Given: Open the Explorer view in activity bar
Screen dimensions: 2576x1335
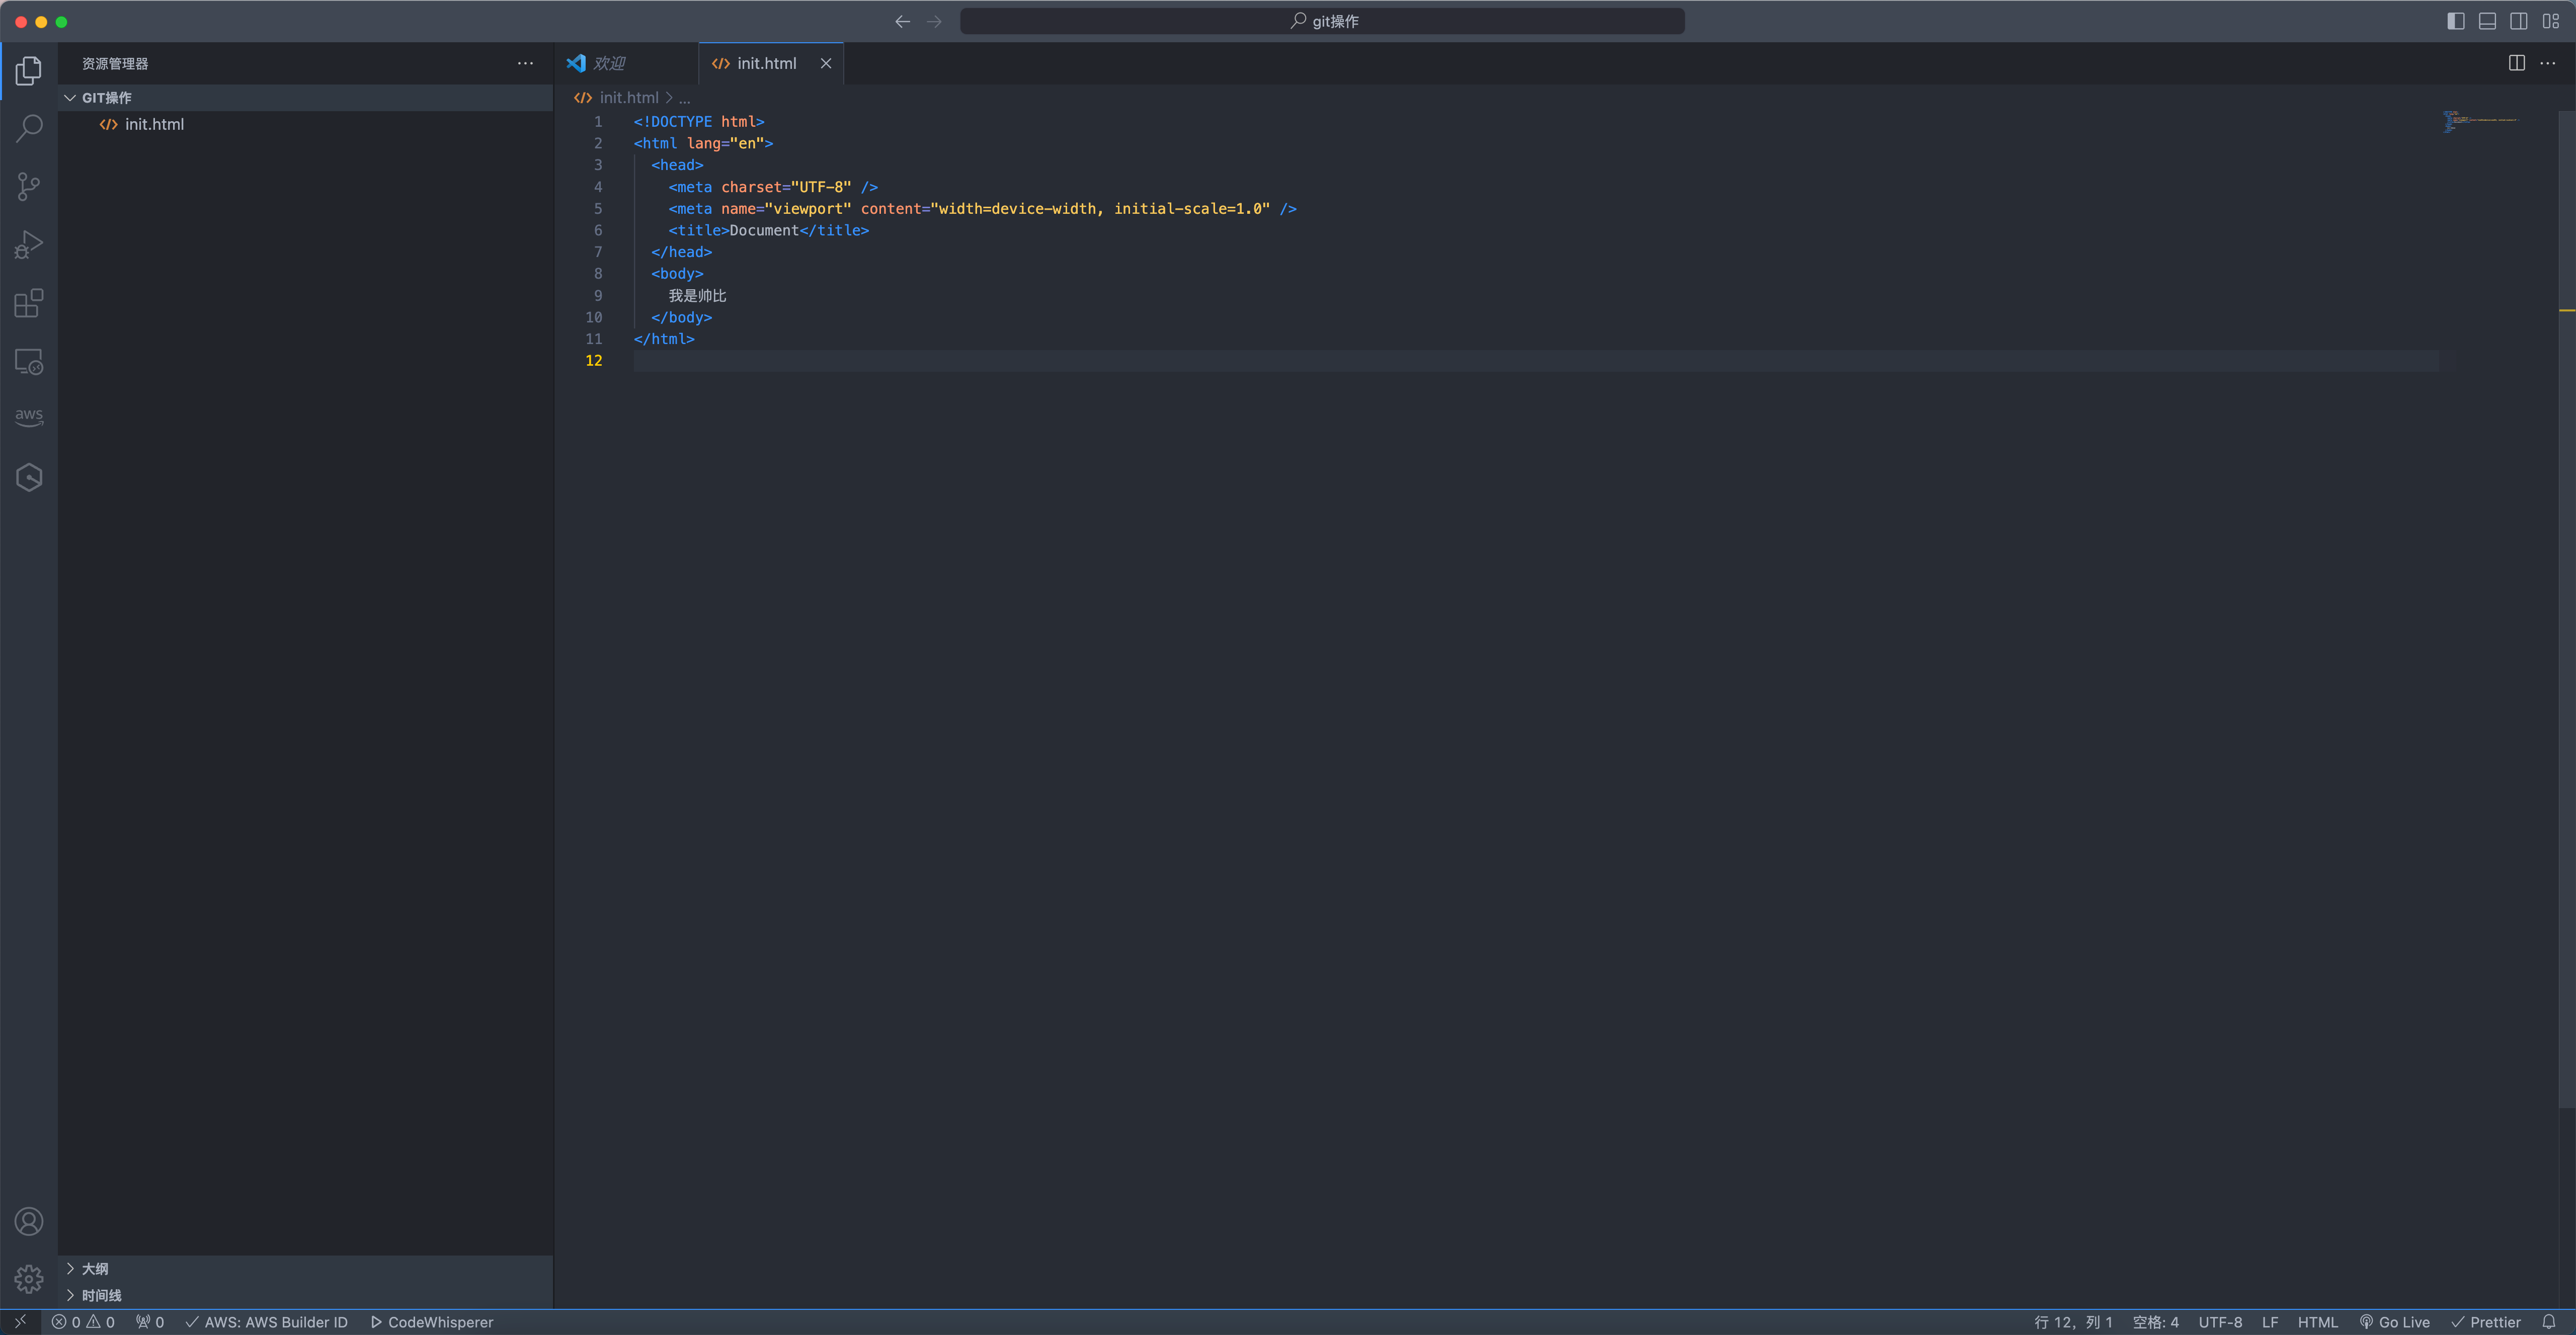Looking at the screenshot, I should pos(29,70).
